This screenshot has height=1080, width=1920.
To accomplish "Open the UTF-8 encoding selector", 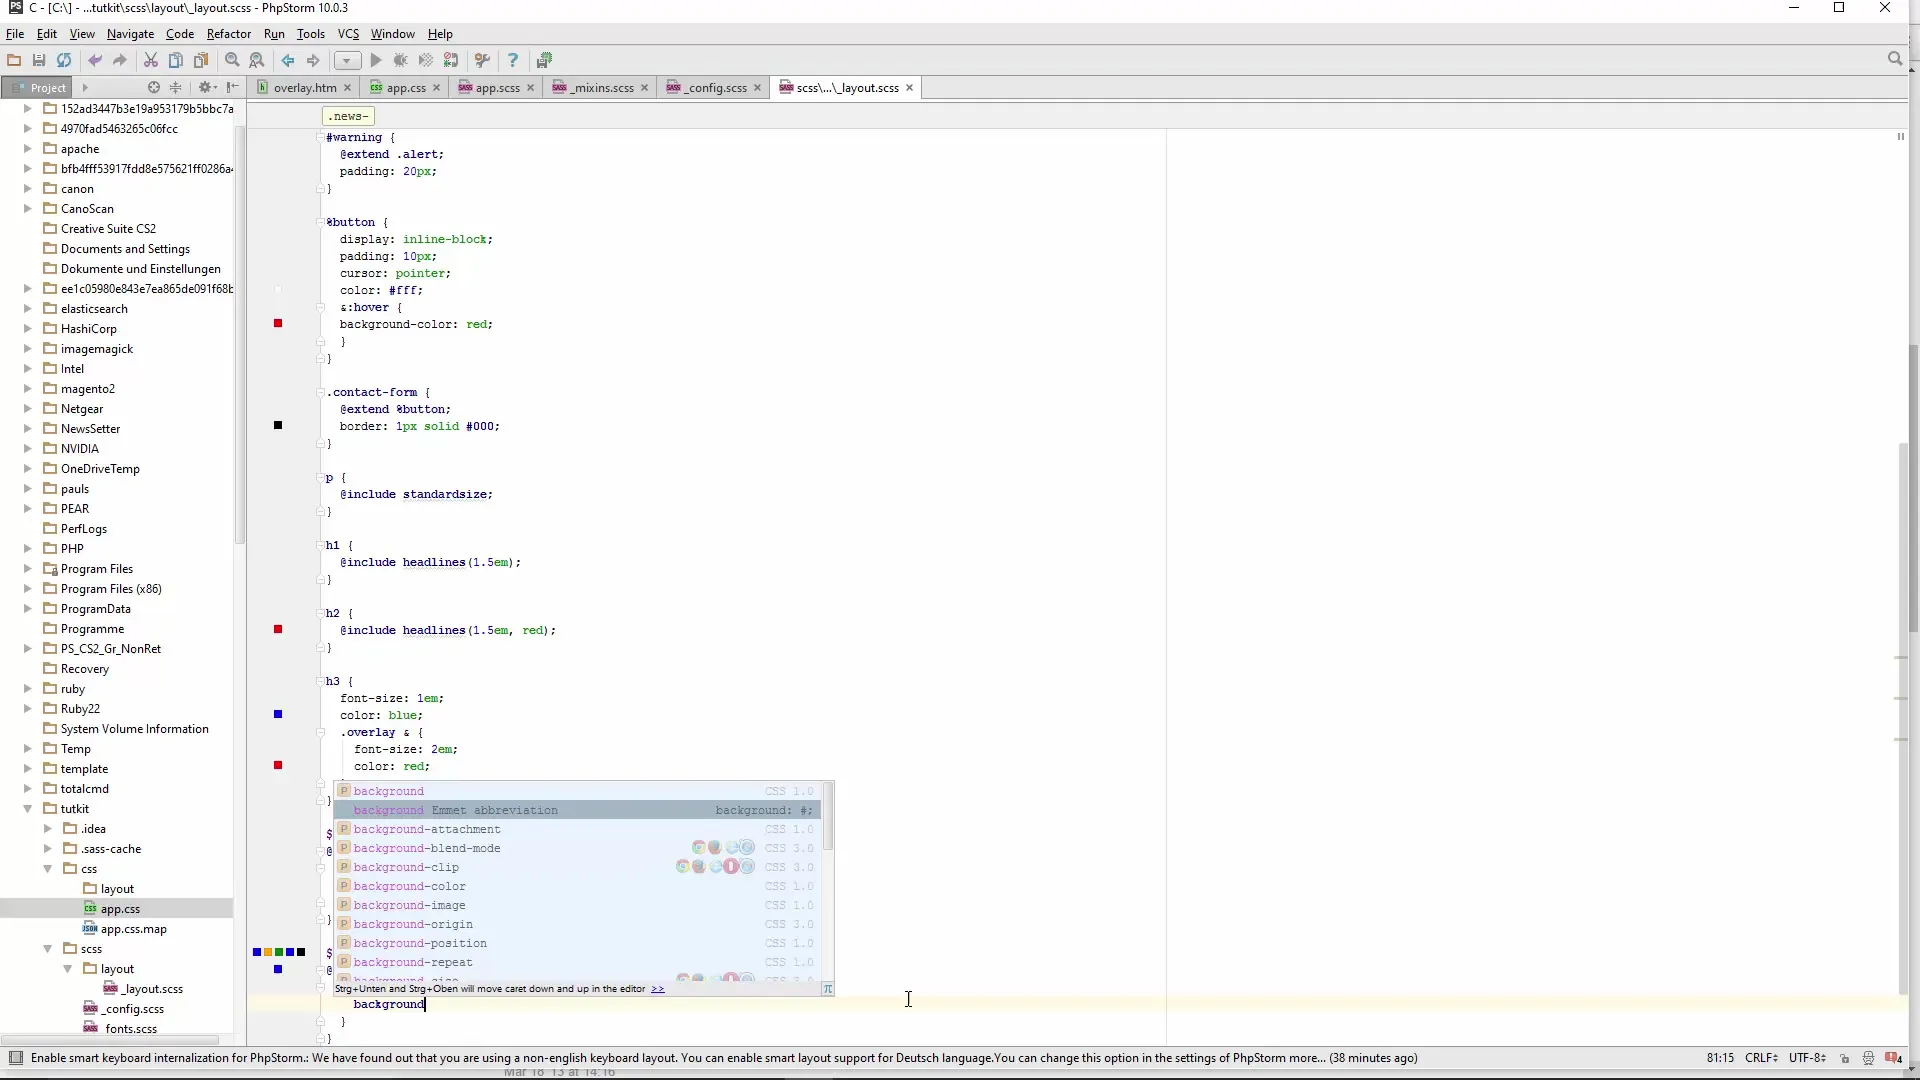I will (x=1807, y=1058).
